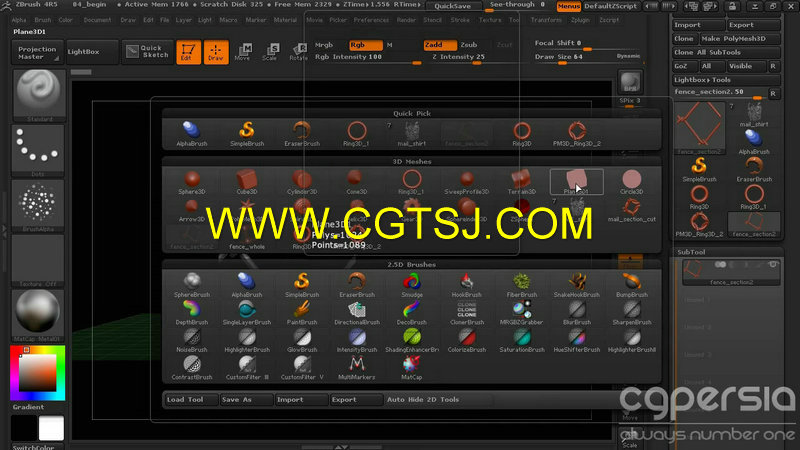Select Cylinder3D mesh
The width and height of the screenshot is (800, 450).
(x=302, y=182)
